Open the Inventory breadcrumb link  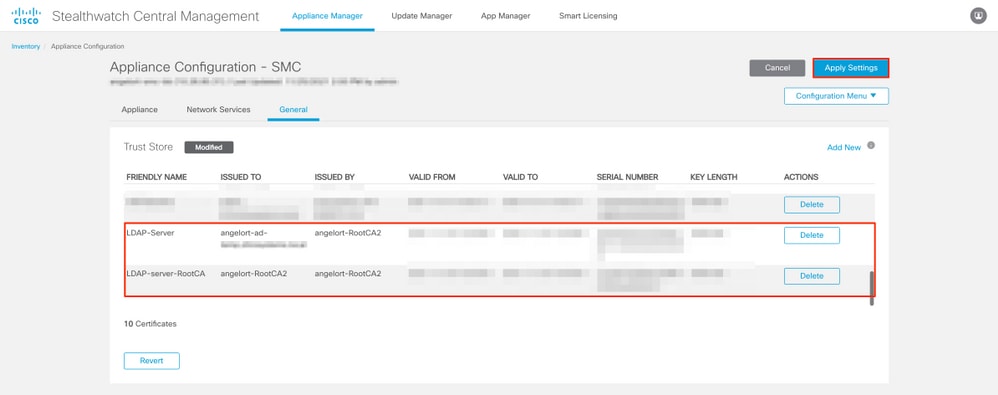(x=25, y=46)
